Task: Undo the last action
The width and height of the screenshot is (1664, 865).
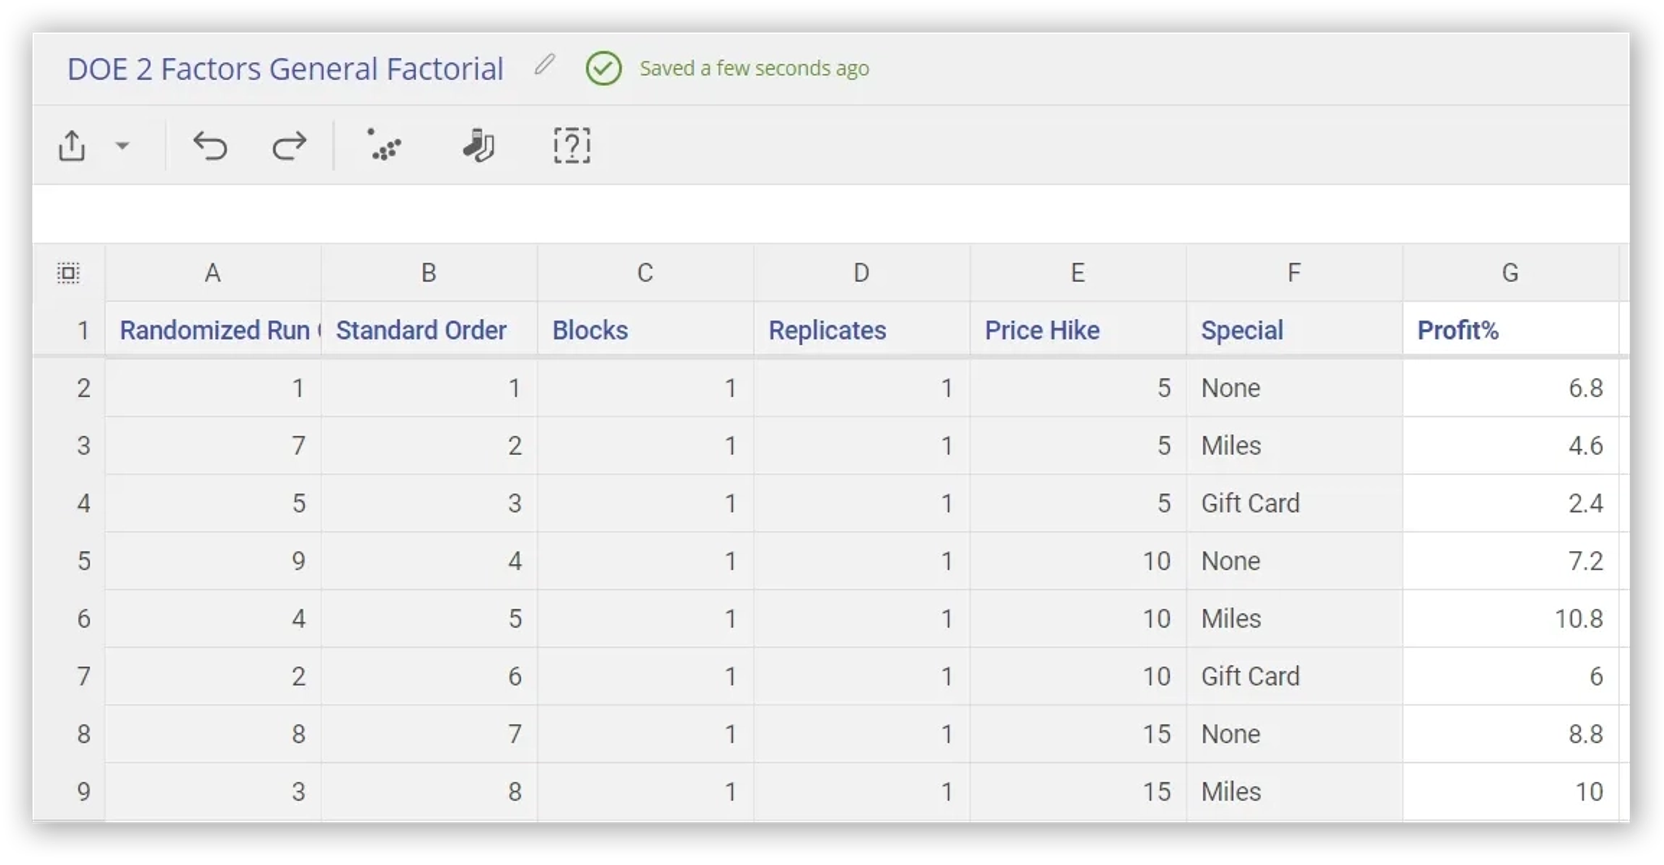Action: 210,146
